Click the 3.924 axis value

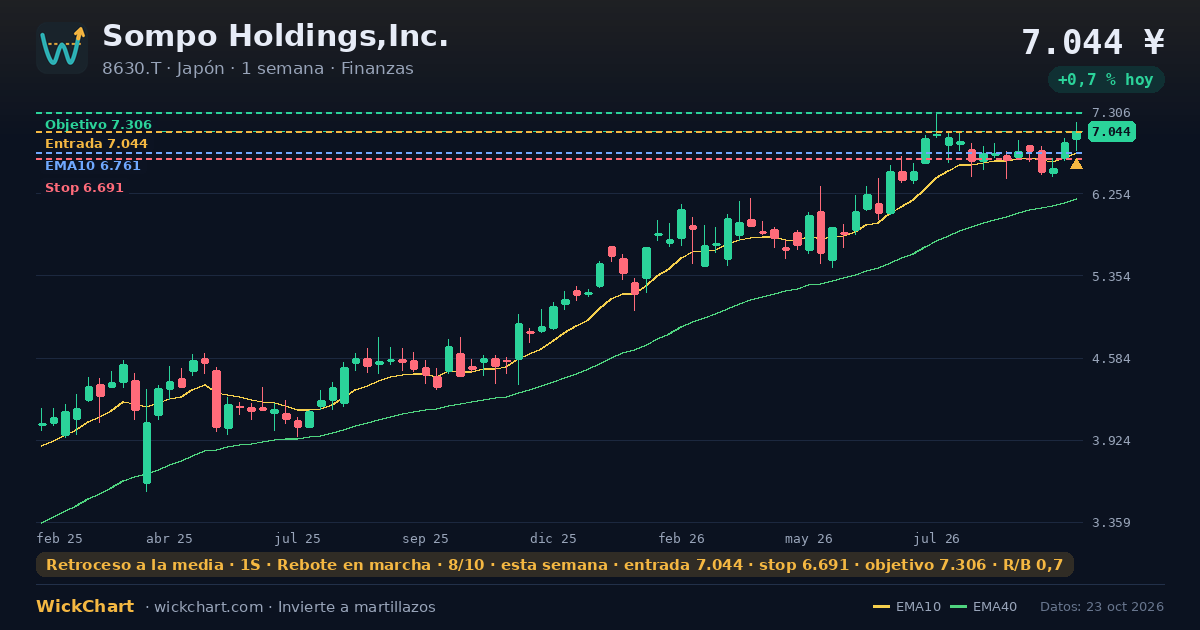tap(1111, 440)
